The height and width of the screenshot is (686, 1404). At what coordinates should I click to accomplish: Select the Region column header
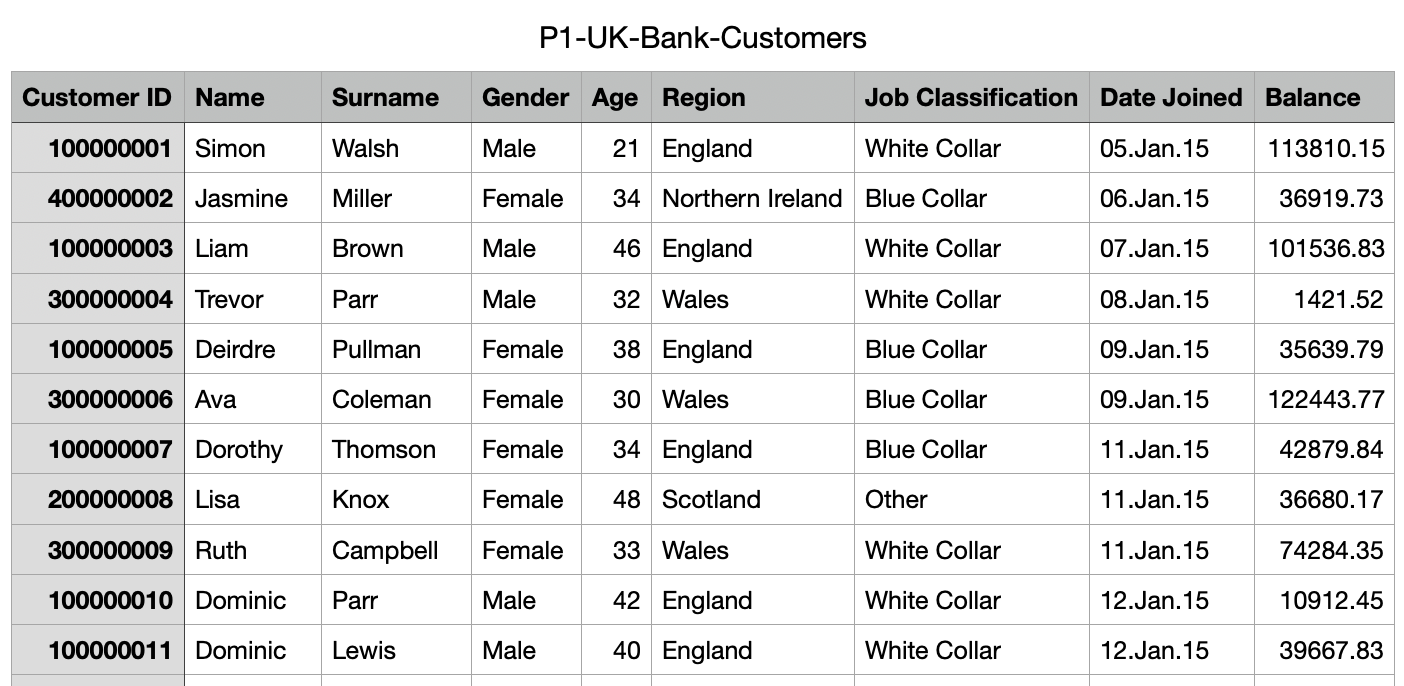click(704, 97)
